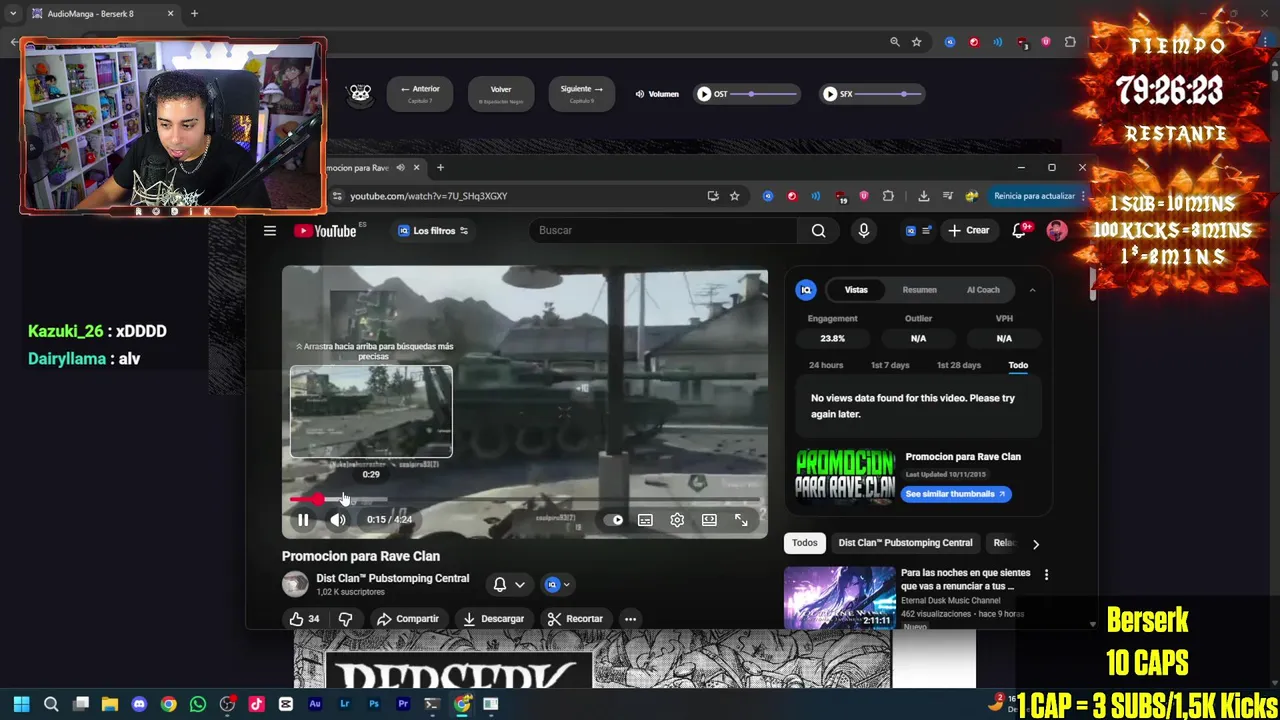Show more filter chips with right arrow

click(1036, 544)
